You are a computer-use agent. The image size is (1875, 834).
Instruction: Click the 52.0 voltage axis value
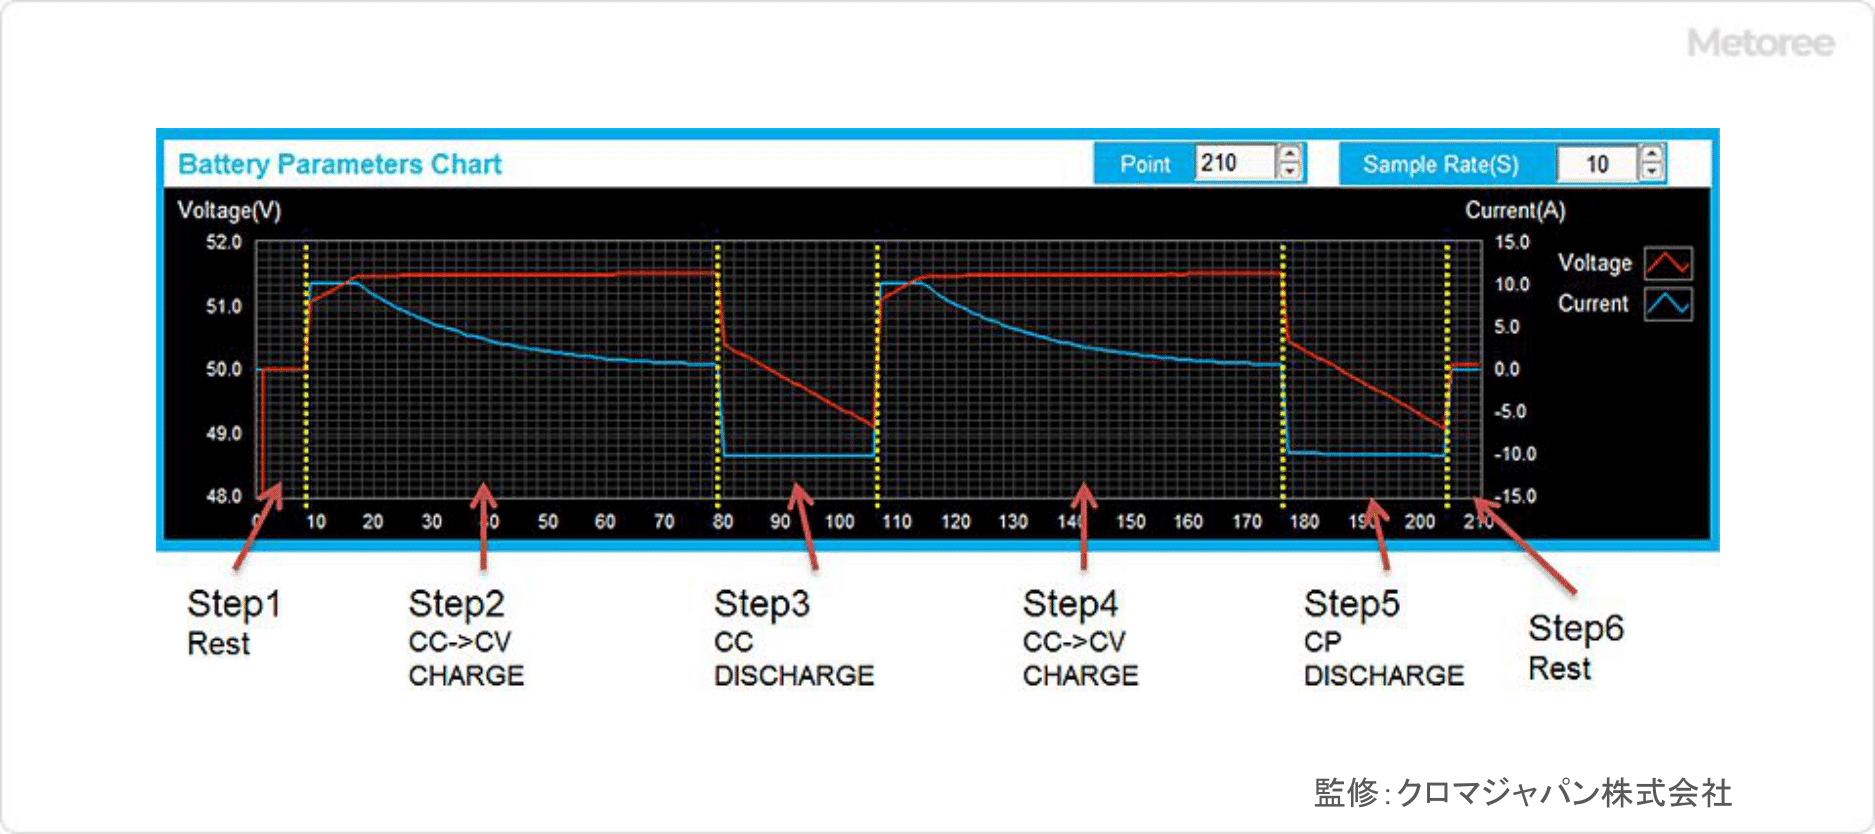224,242
